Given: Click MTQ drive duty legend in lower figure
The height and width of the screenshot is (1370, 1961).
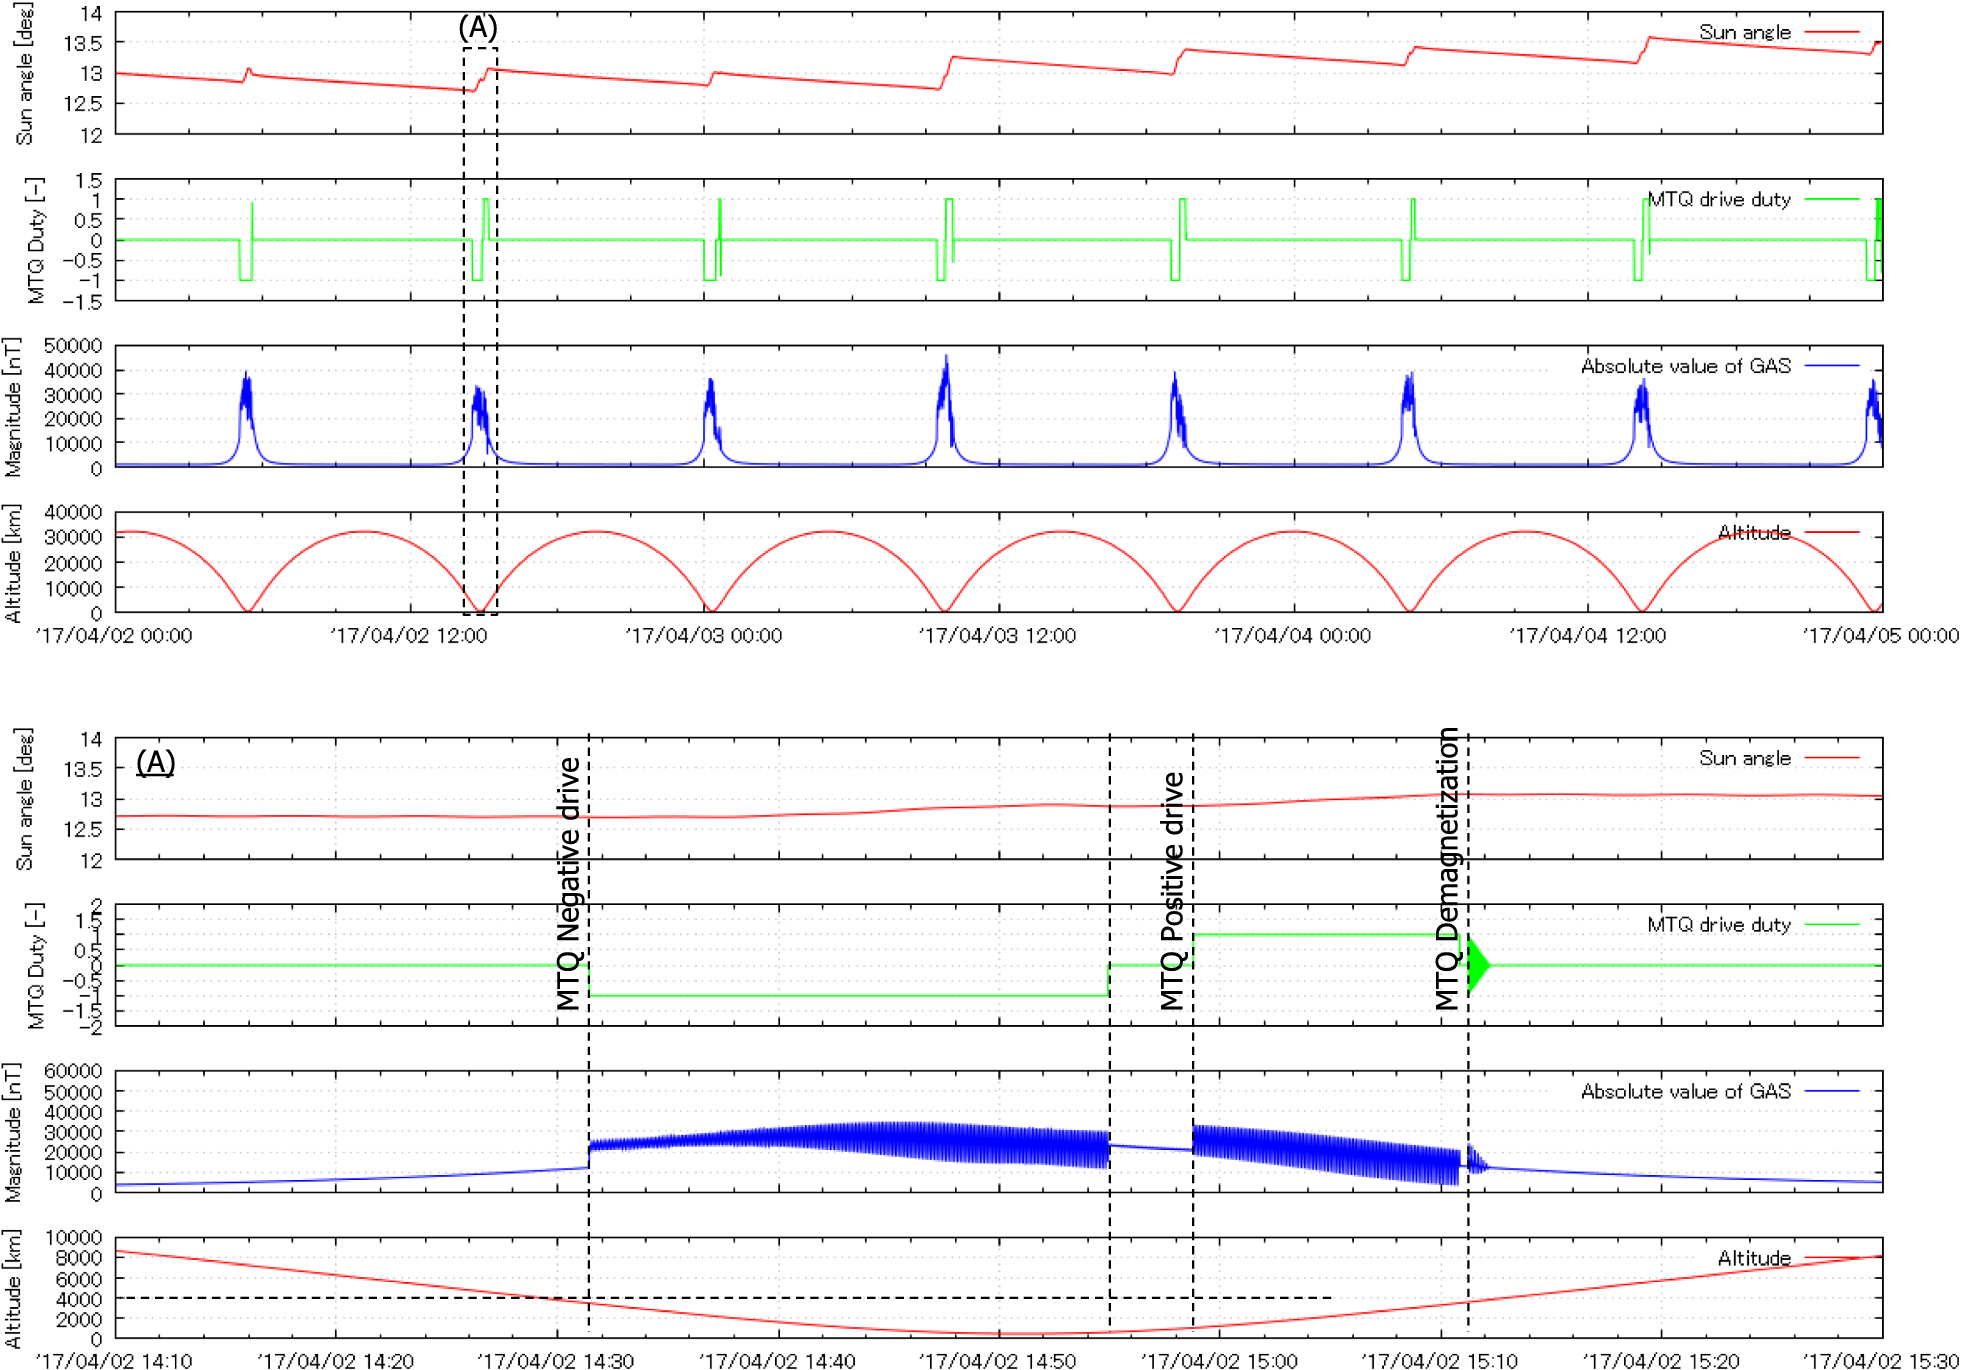Looking at the screenshot, I should tap(1719, 925).
